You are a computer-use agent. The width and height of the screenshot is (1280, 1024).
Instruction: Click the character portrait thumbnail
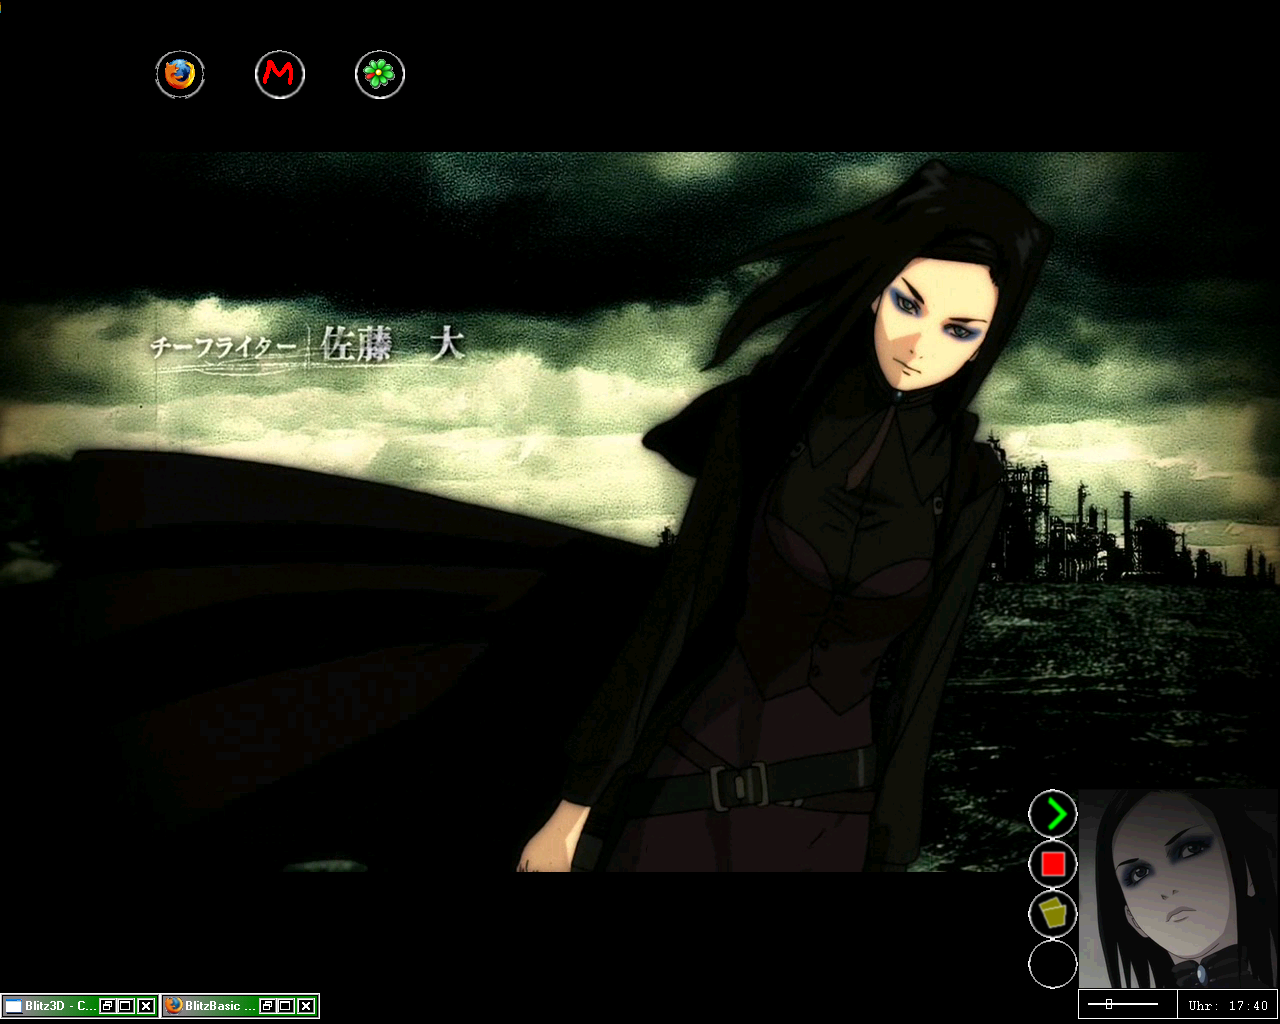(1178, 888)
